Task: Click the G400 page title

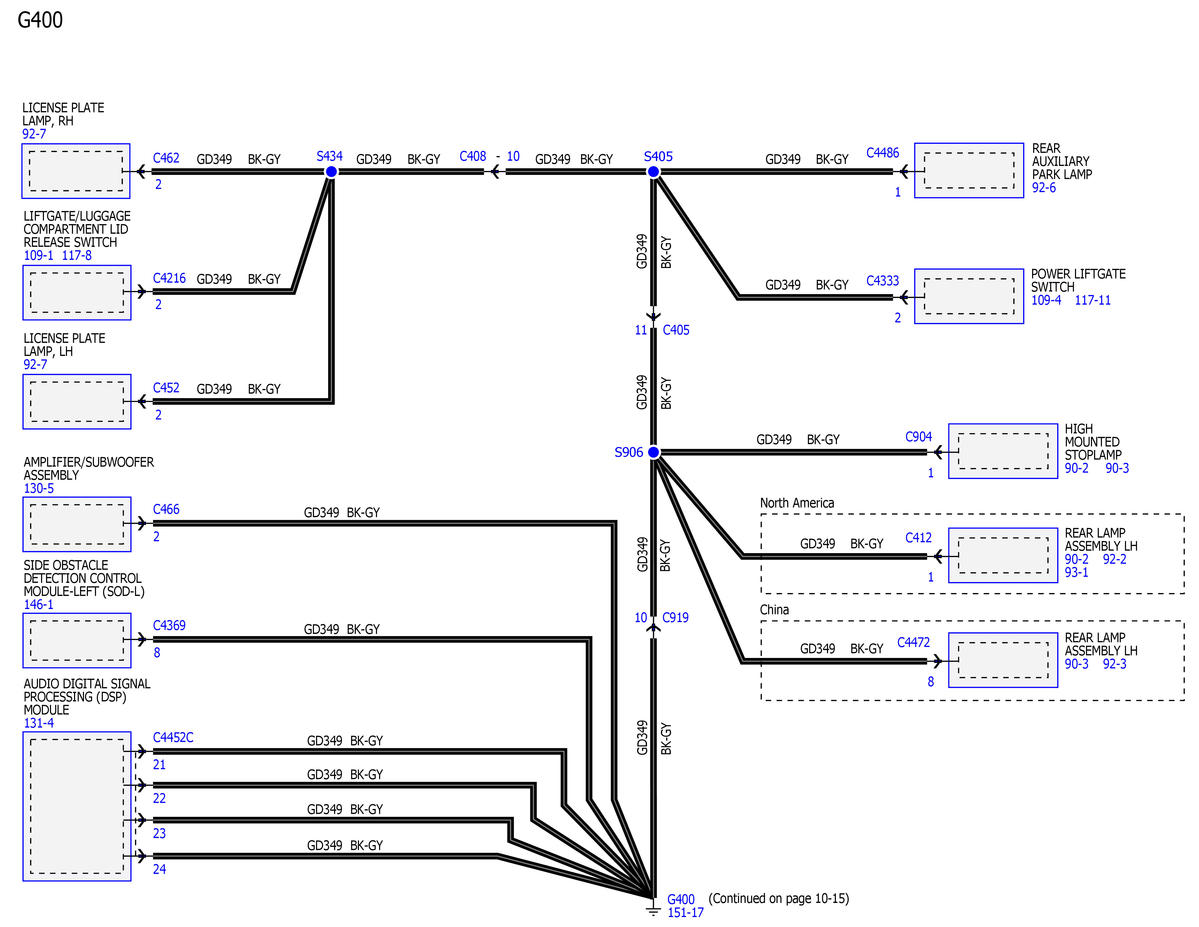Action: pos(40,20)
